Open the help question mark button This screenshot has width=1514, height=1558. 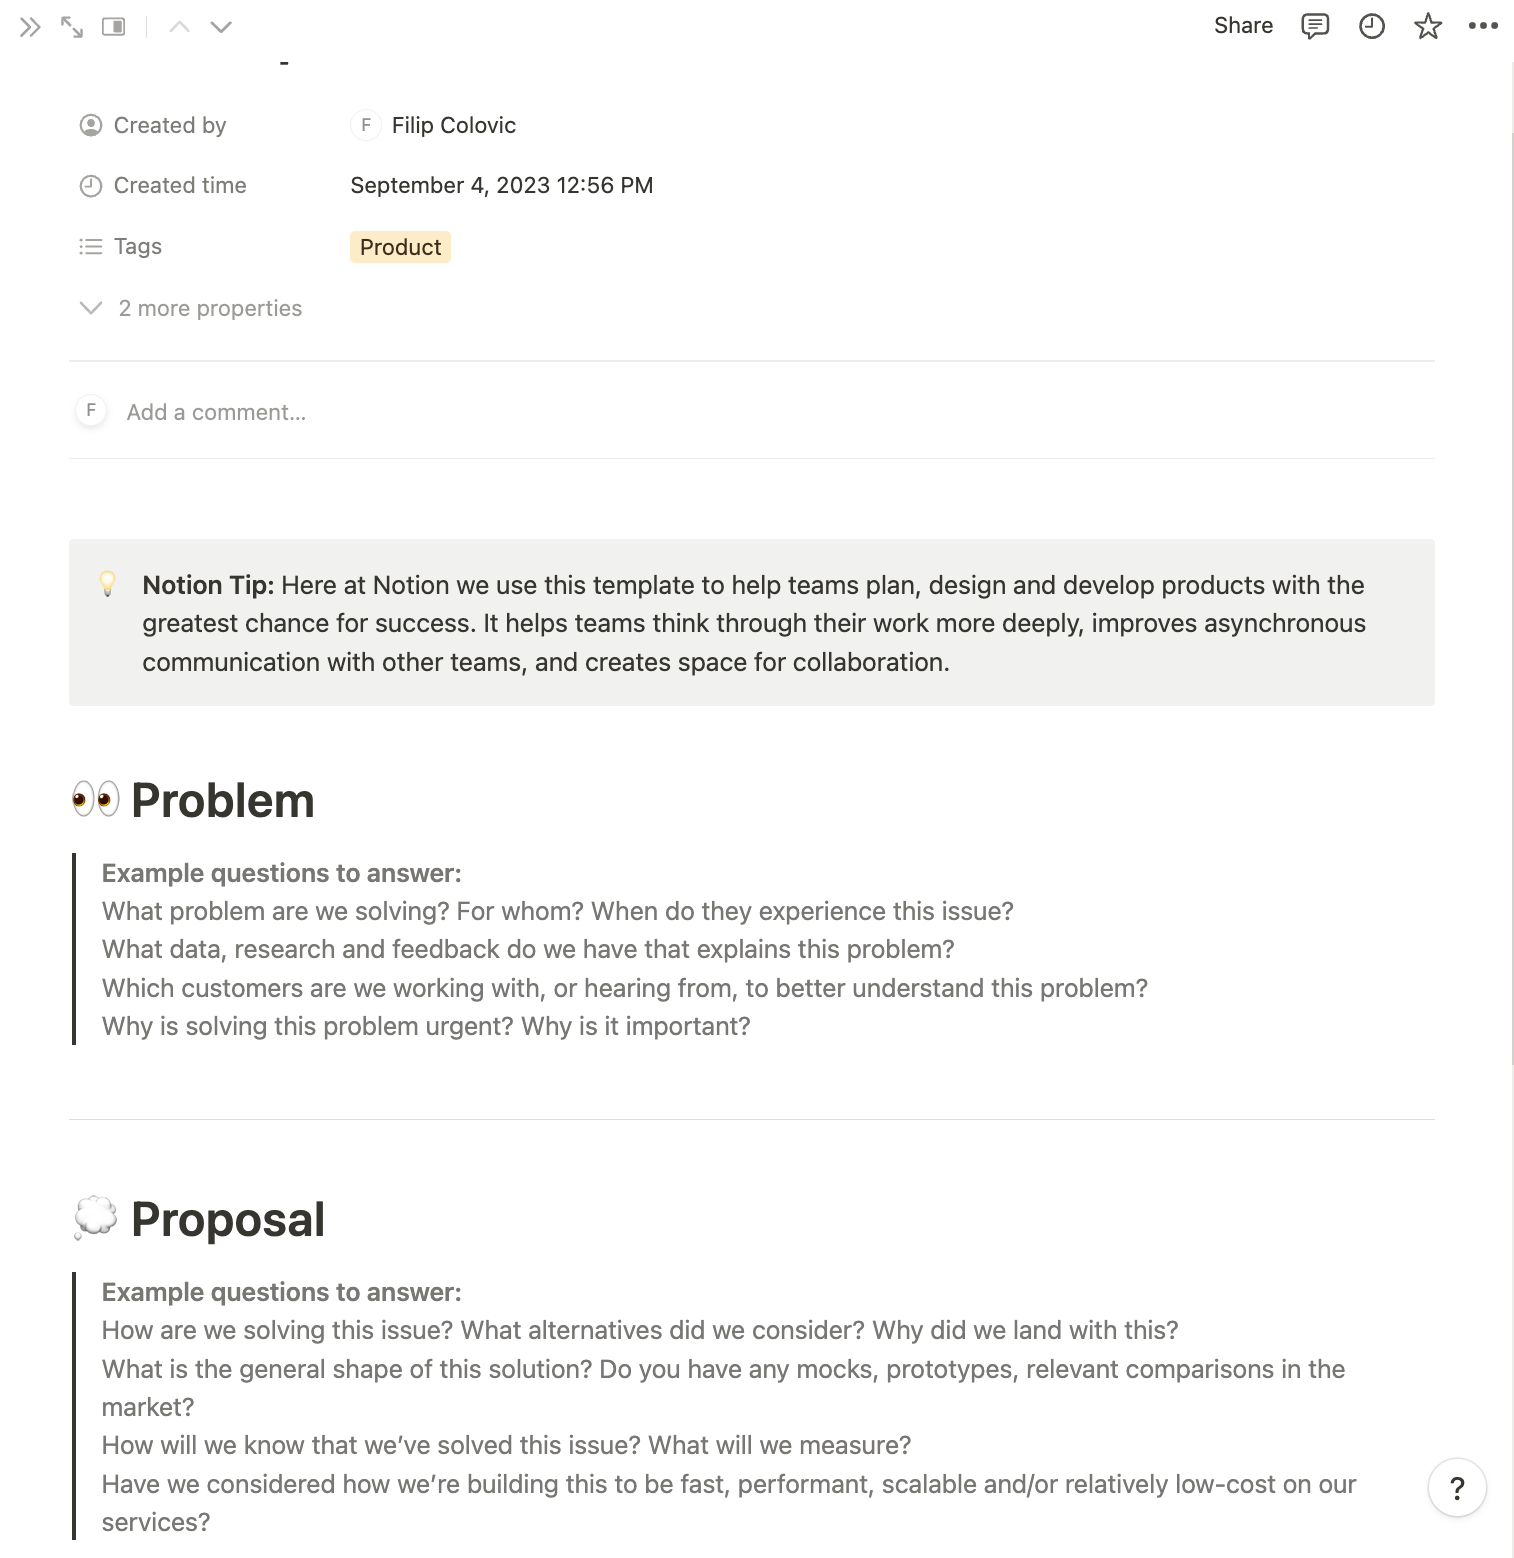[1457, 1488]
